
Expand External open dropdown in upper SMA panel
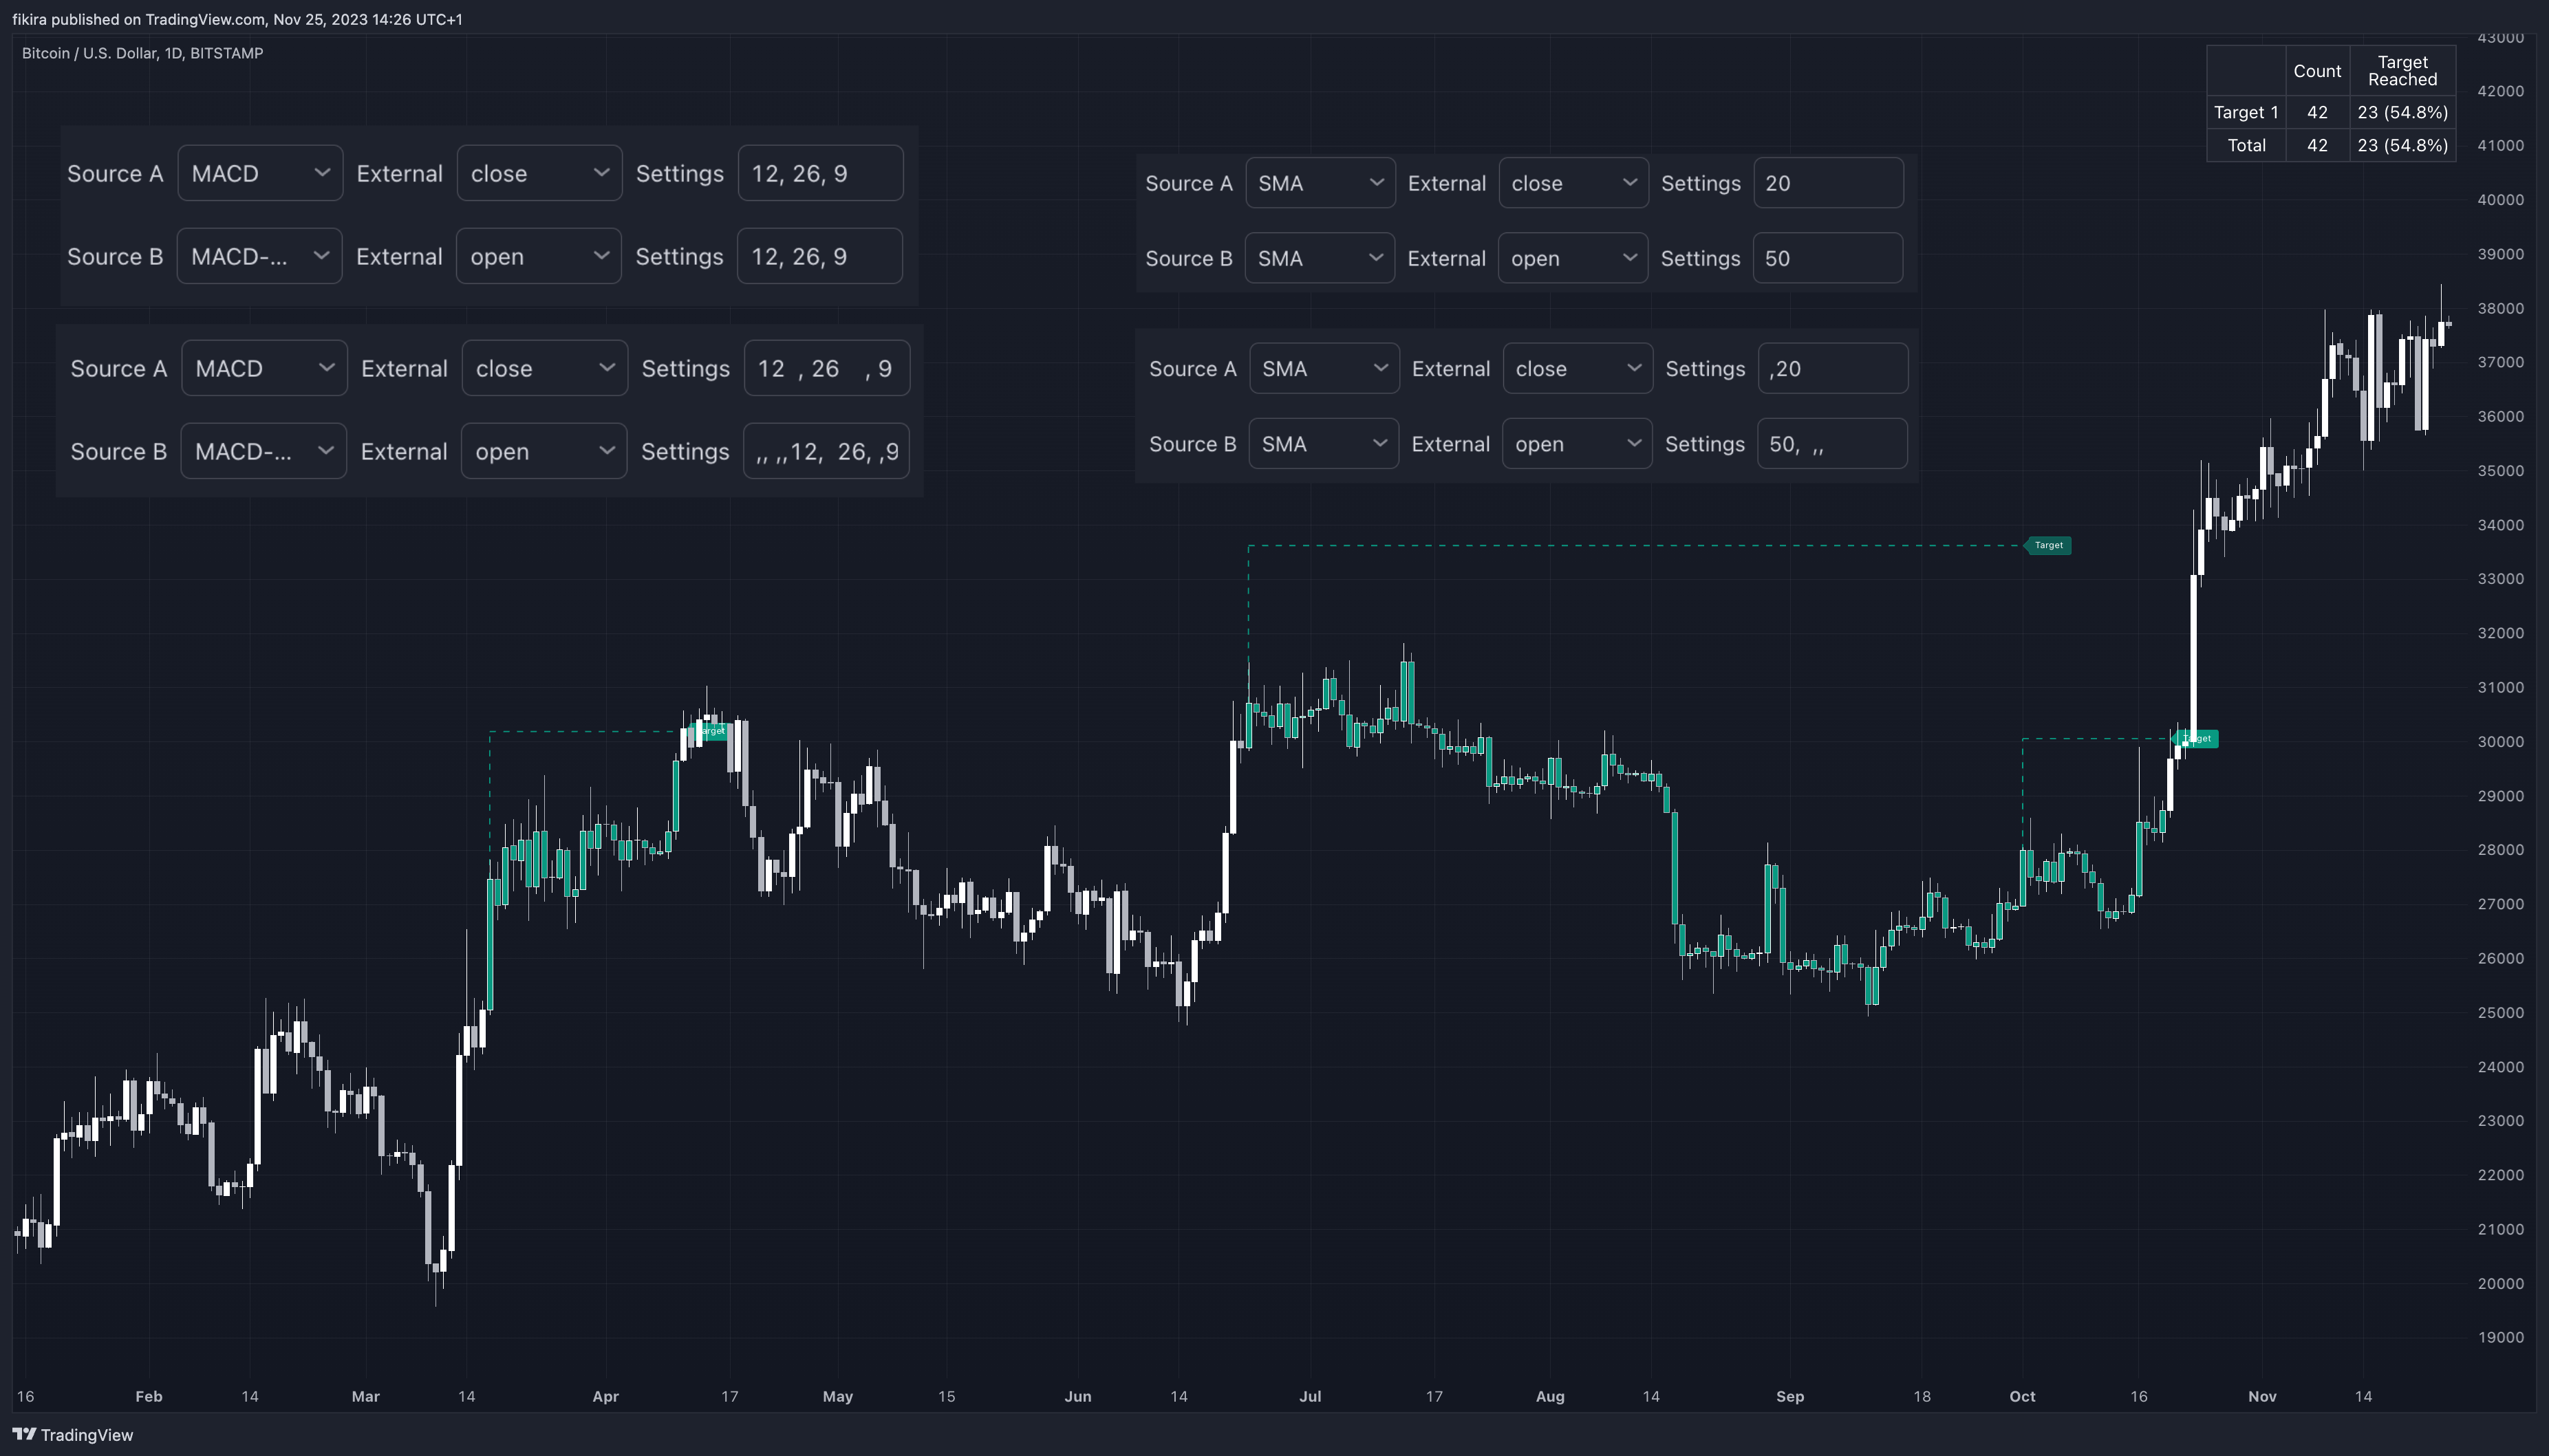click(x=1572, y=258)
